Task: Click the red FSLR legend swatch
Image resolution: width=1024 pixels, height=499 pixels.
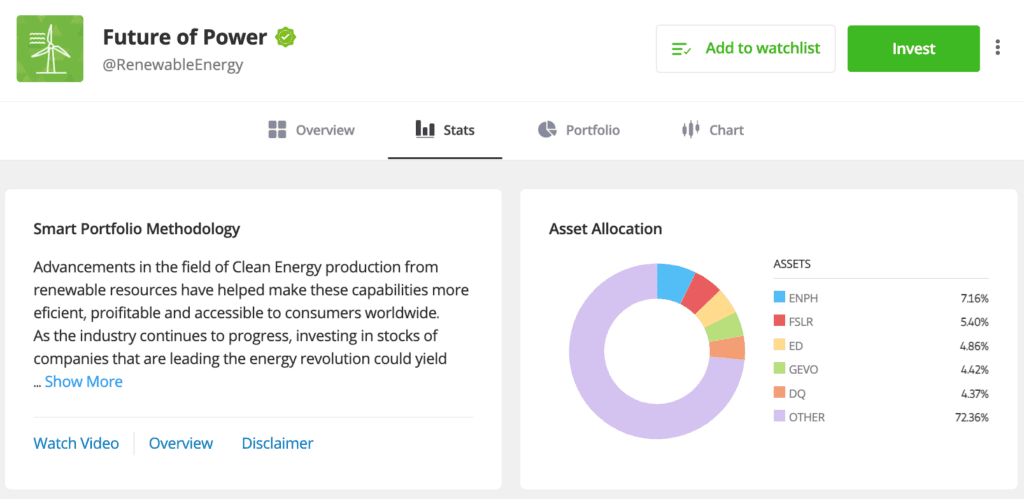Action: [x=780, y=322]
